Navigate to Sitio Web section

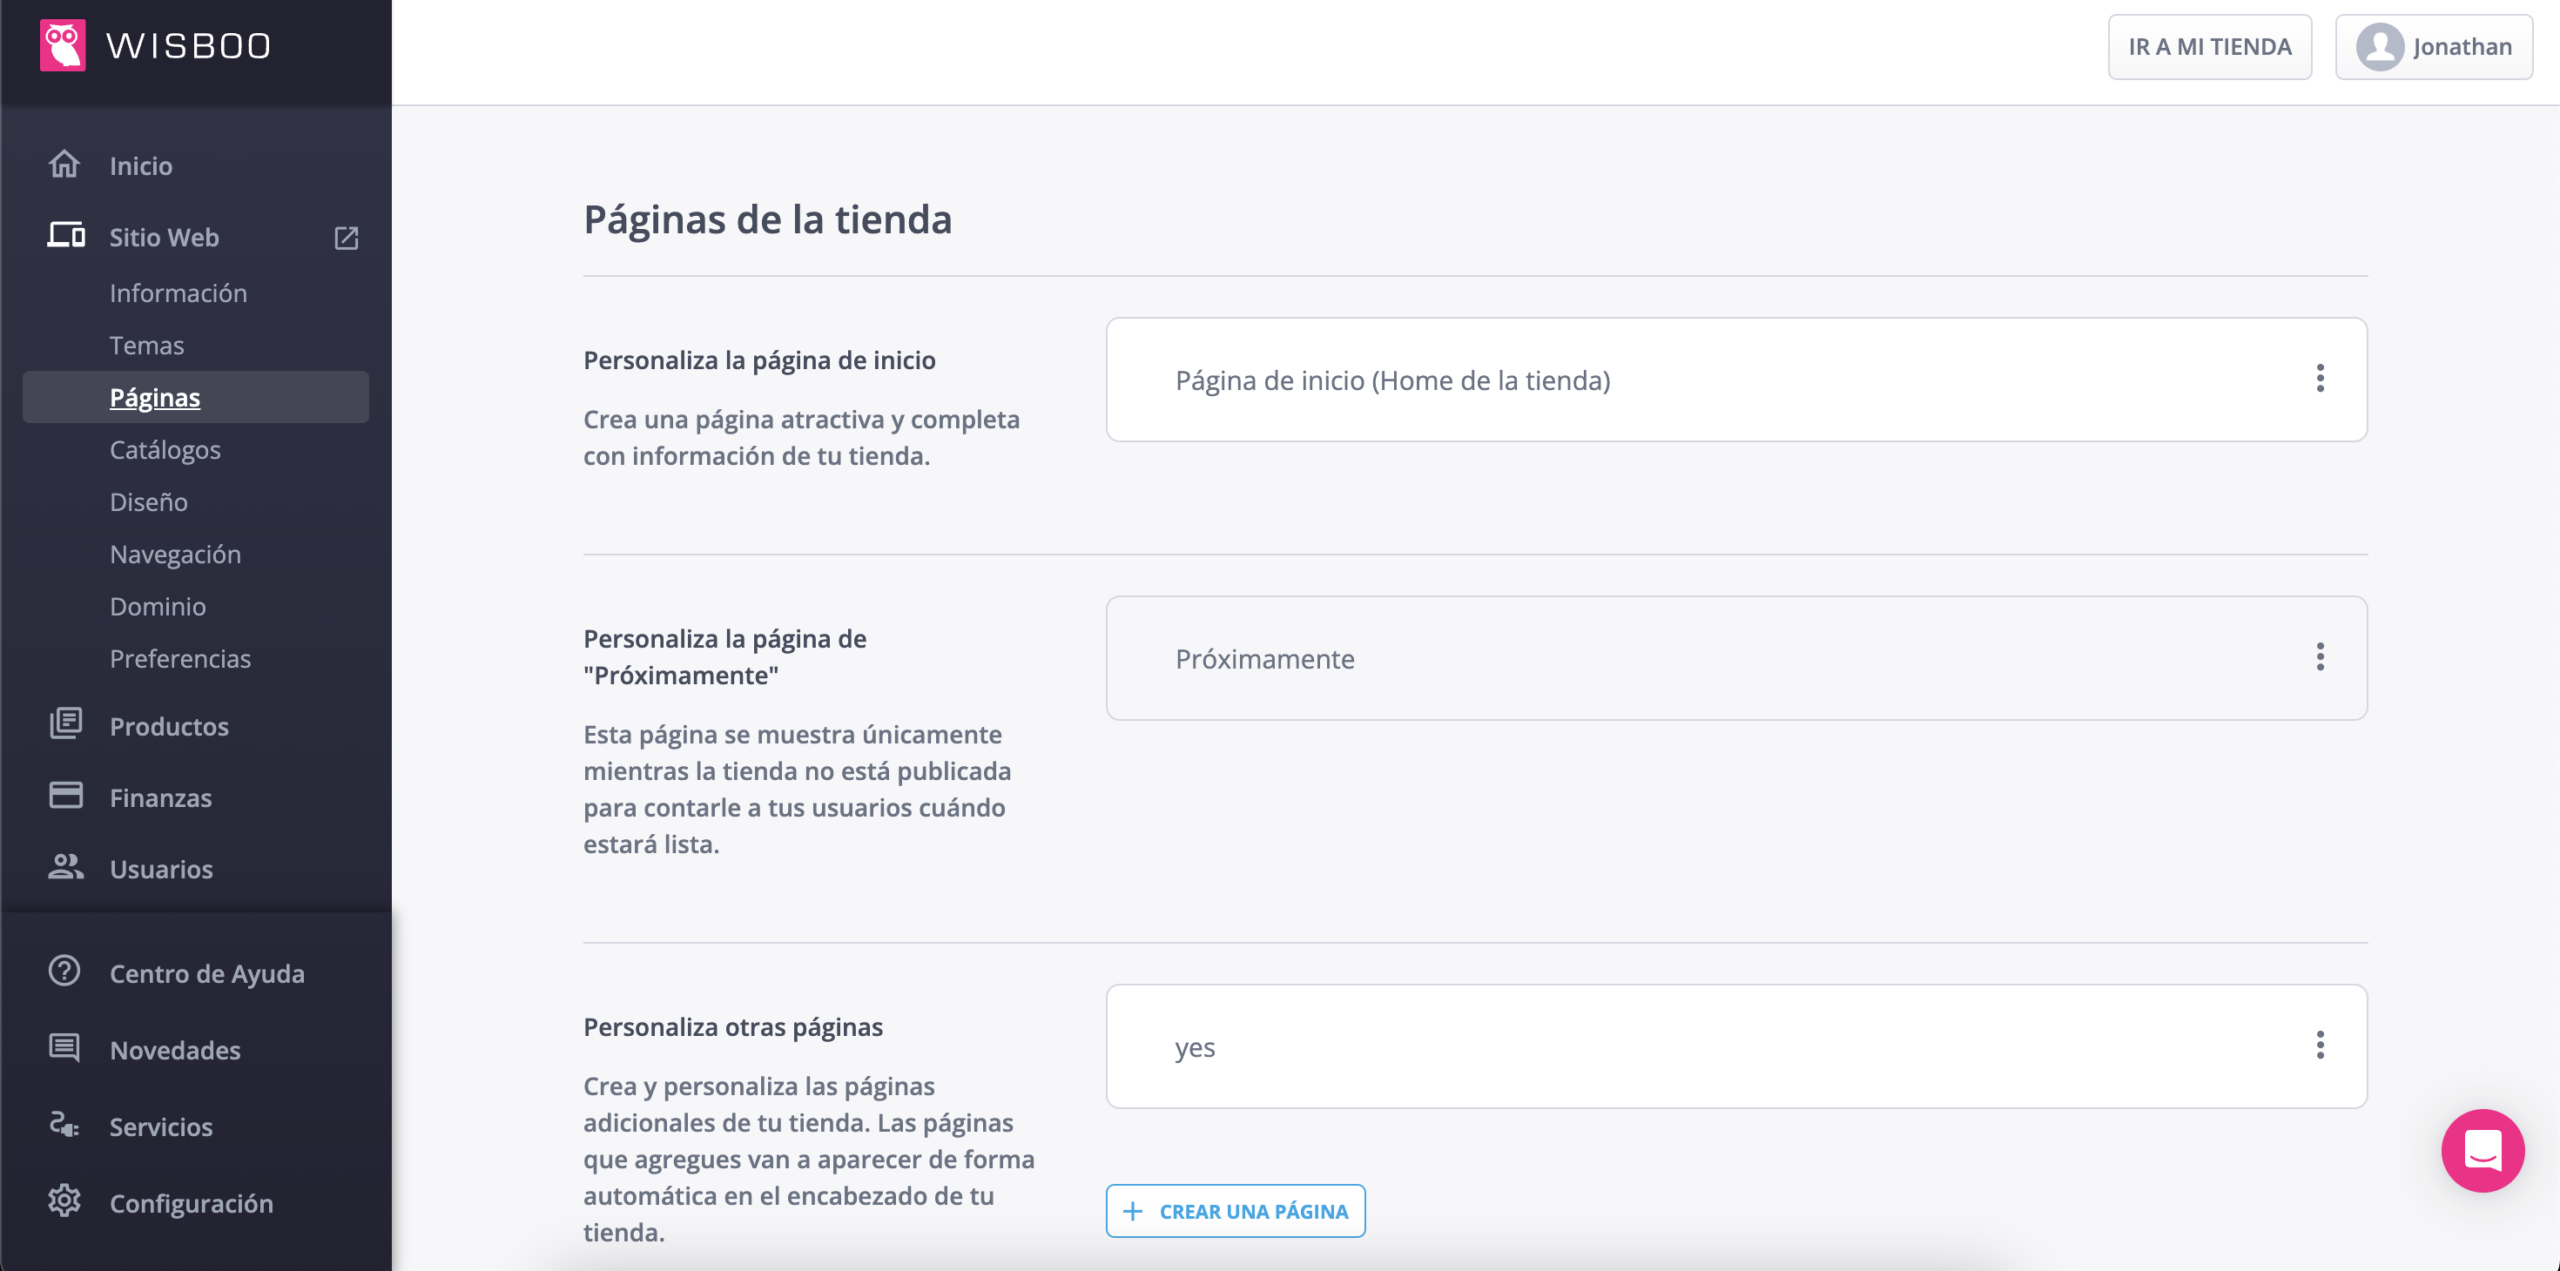pos(163,235)
